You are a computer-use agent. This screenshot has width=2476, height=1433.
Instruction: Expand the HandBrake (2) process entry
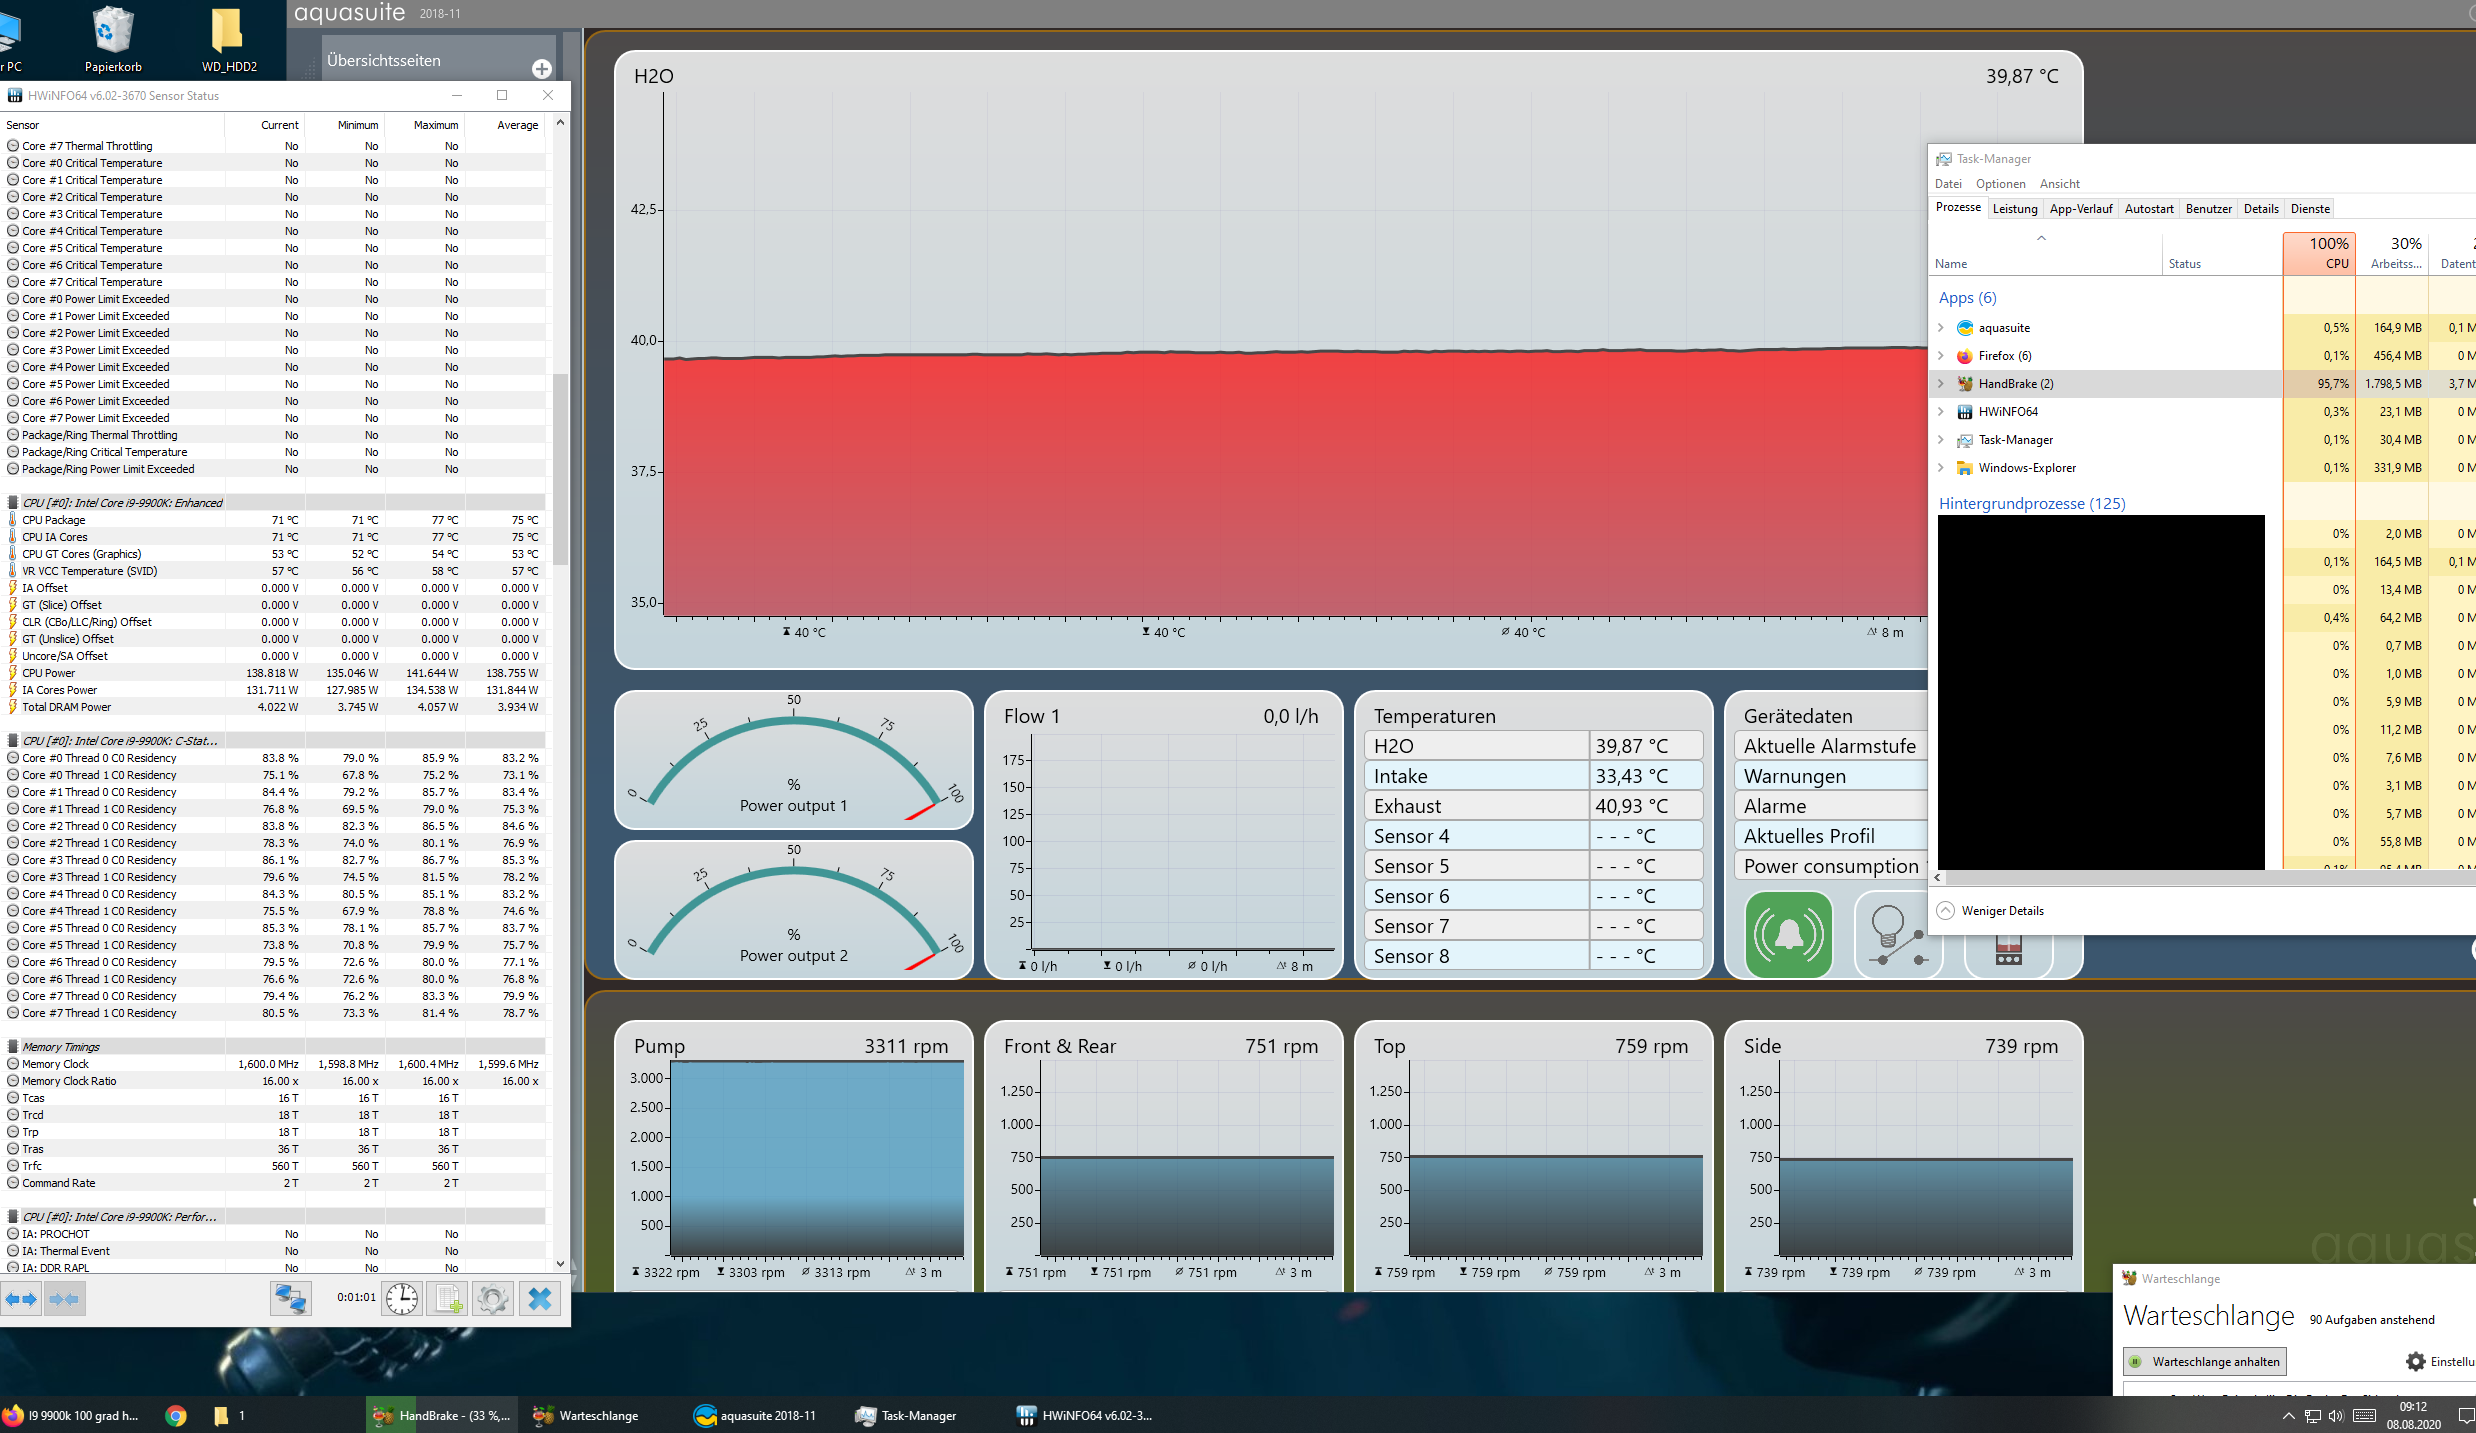pyautogui.click(x=1941, y=384)
